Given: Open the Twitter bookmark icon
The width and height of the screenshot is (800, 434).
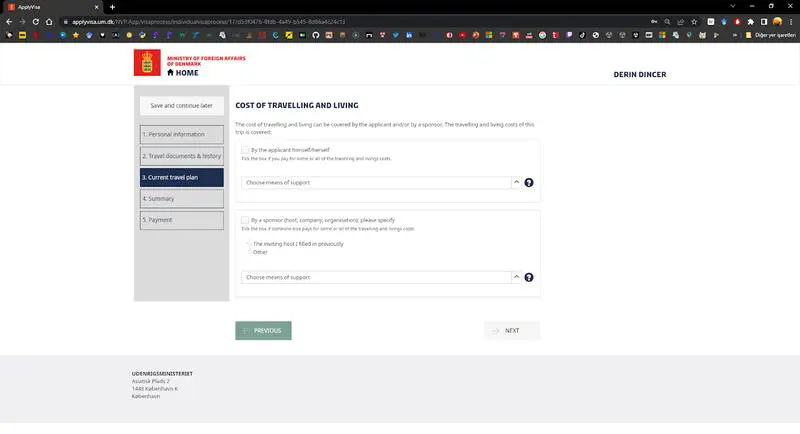Looking at the screenshot, I should (x=395, y=35).
